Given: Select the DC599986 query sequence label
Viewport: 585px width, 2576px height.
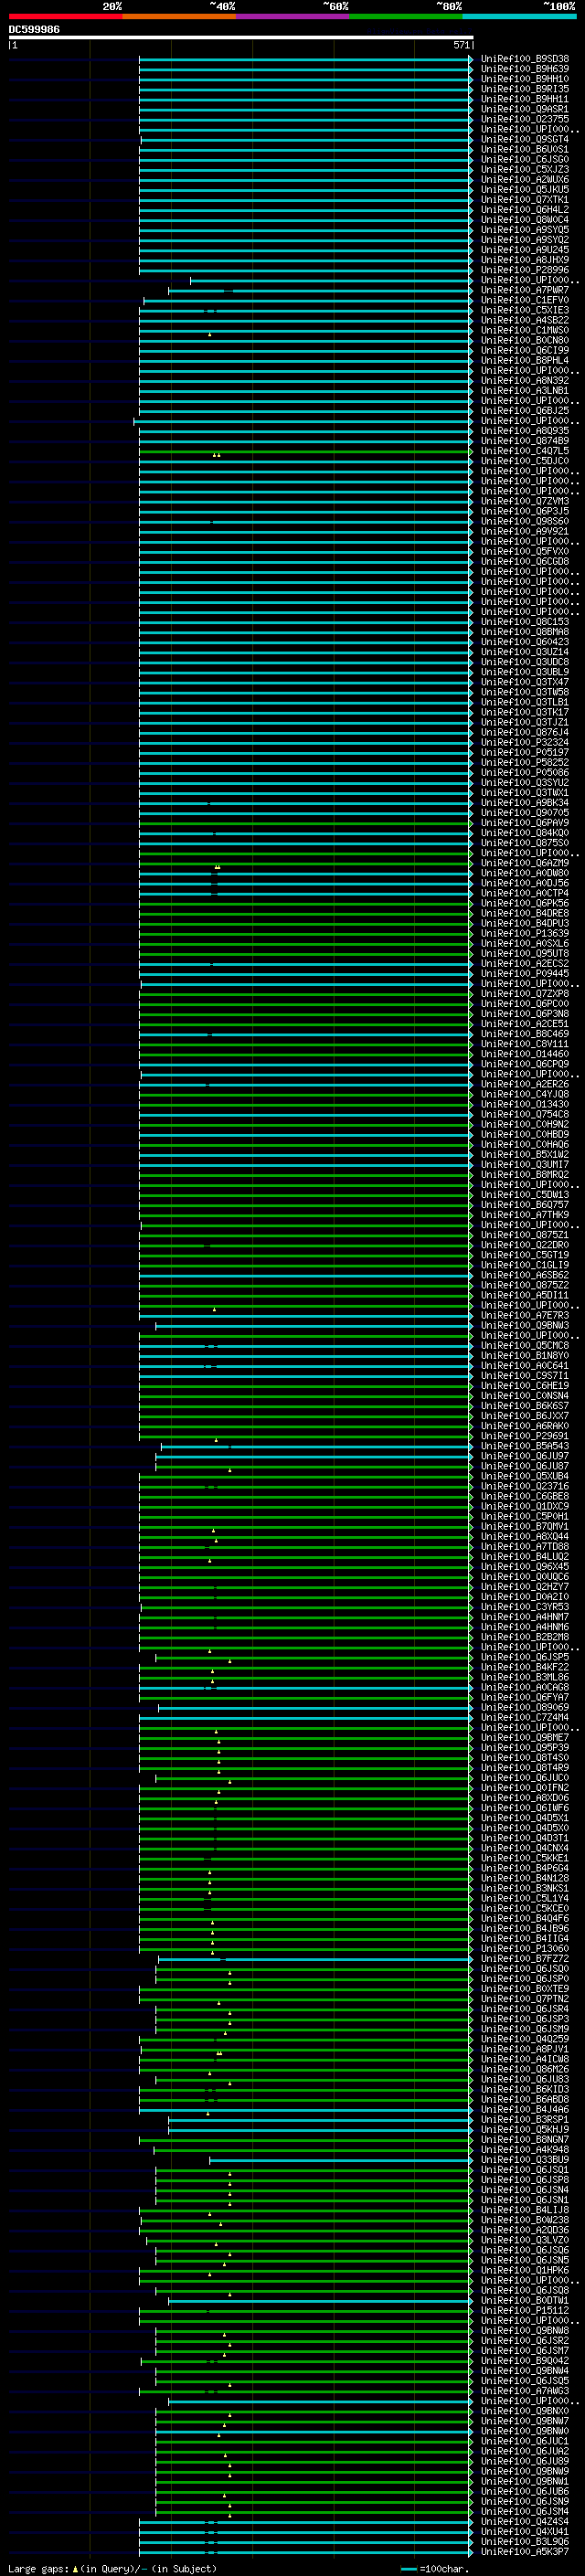Looking at the screenshot, I should pyautogui.click(x=34, y=30).
